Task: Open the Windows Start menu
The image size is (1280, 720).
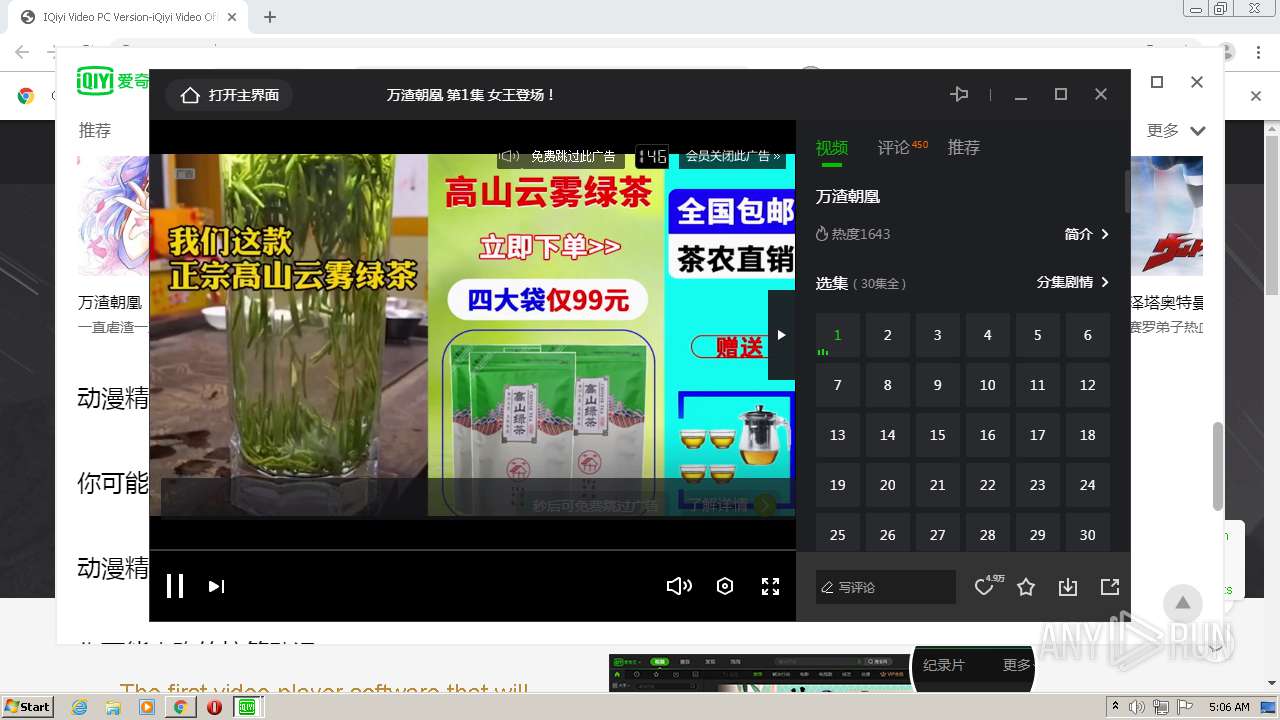Action: 27,706
